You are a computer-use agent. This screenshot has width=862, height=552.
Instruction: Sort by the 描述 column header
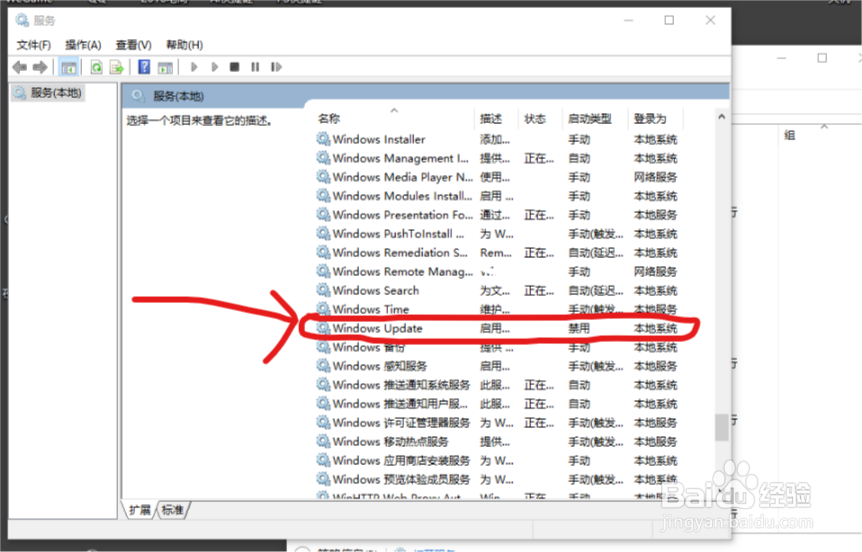click(x=490, y=119)
